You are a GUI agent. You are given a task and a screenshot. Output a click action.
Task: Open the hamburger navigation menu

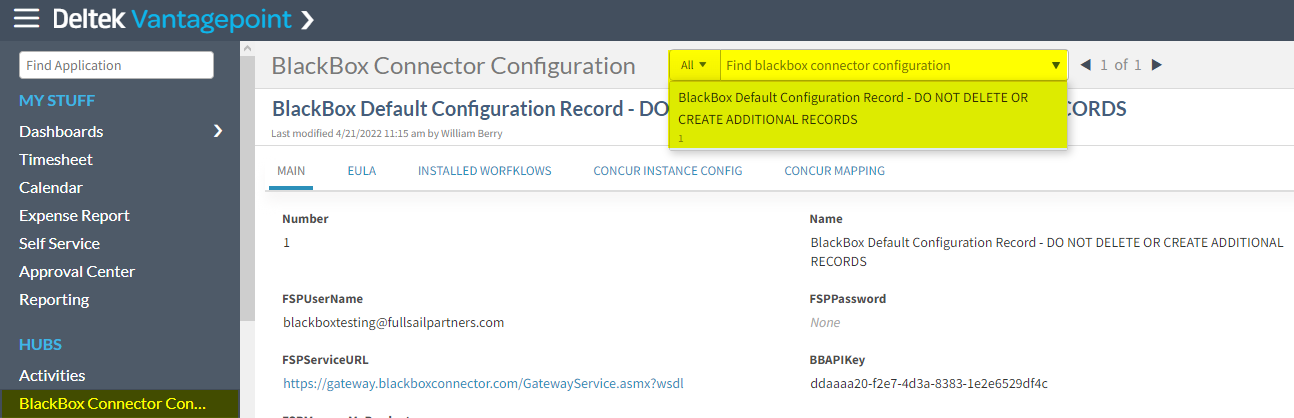click(26, 18)
